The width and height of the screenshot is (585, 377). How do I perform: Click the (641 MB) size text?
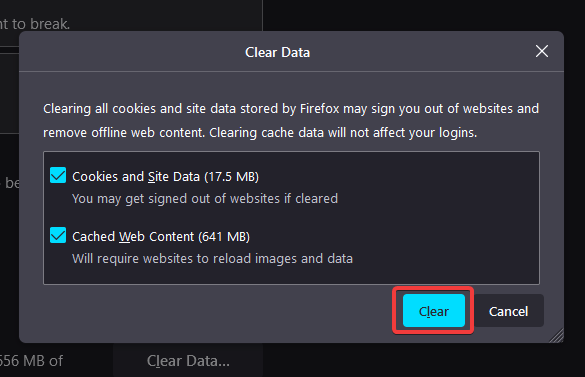click(x=224, y=237)
